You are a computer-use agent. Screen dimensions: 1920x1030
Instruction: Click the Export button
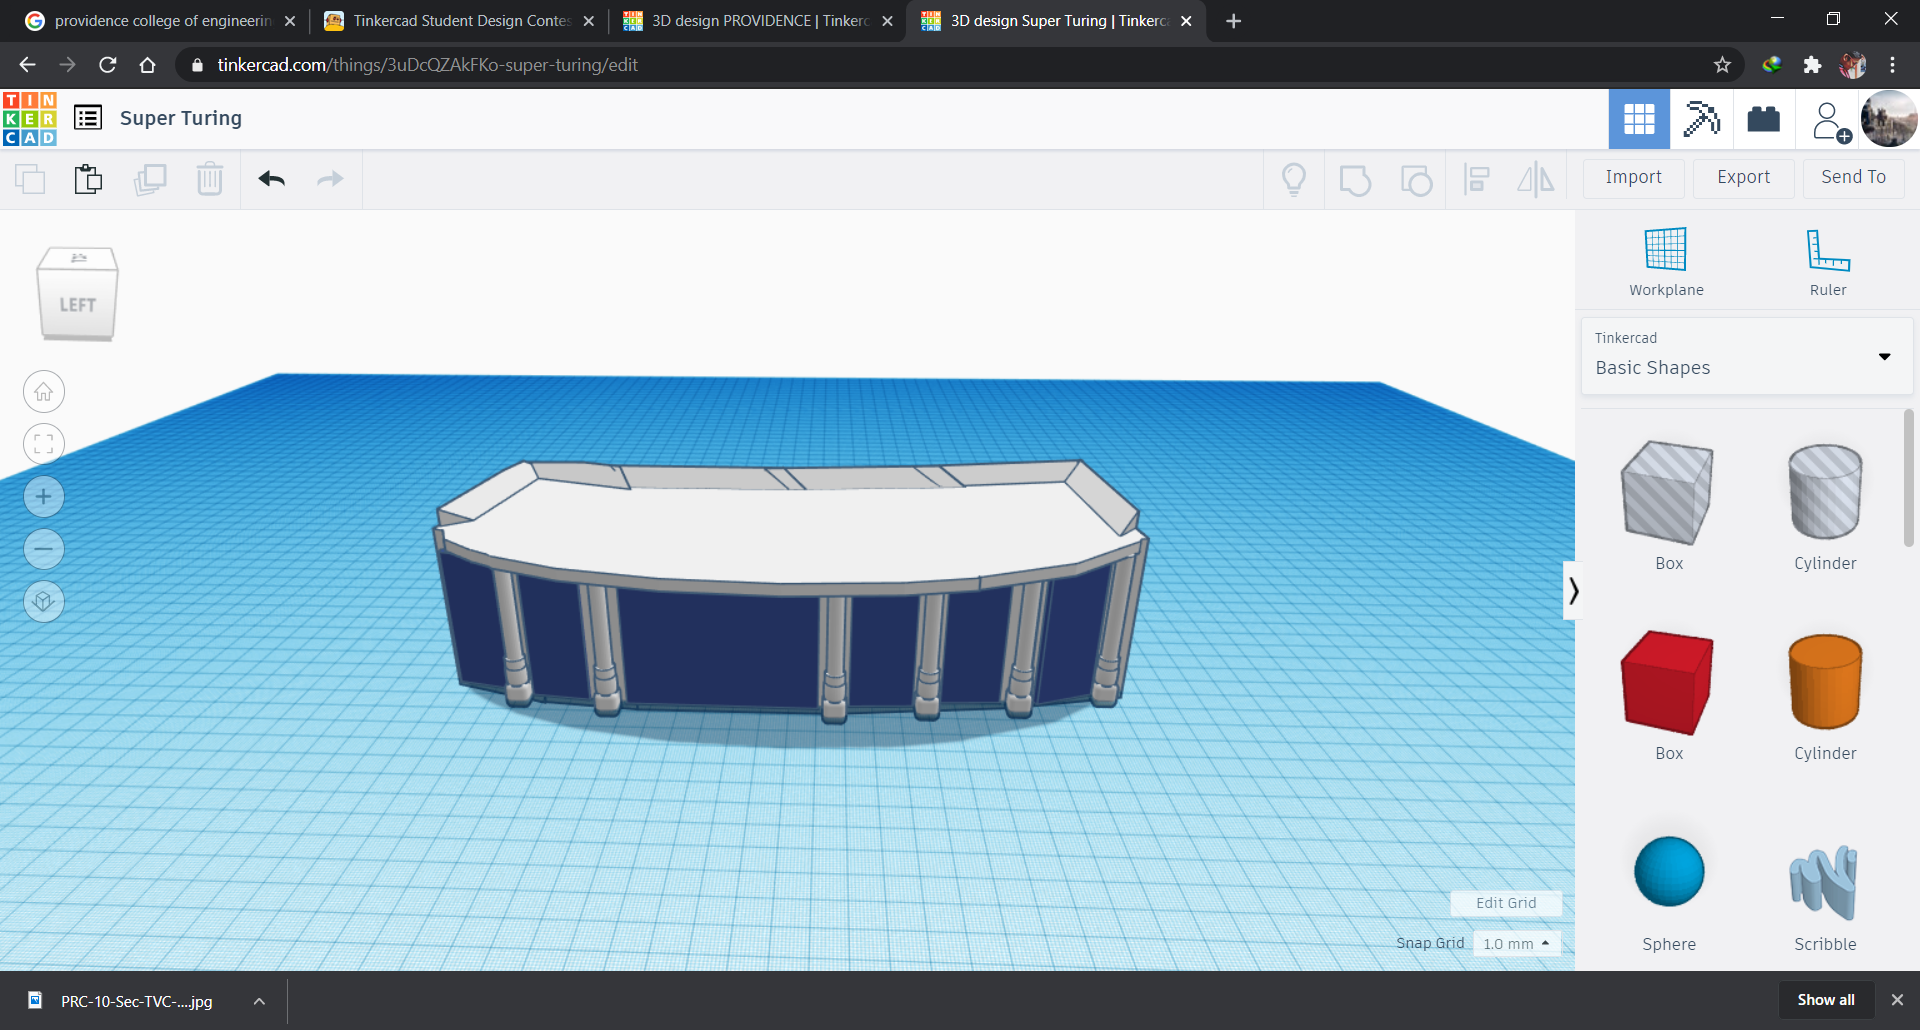[1743, 177]
